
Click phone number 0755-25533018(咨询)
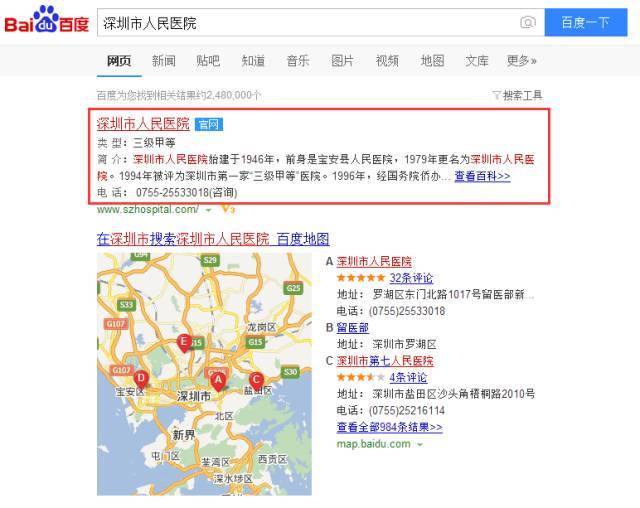tap(187, 193)
